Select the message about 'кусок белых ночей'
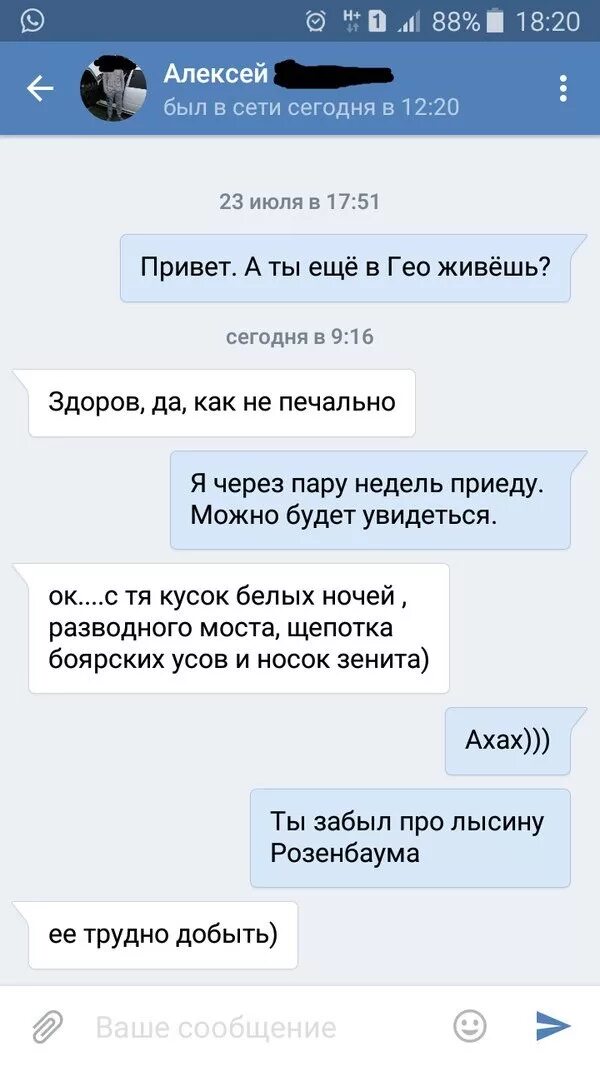 pyautogui.click(x=239, y=628)
